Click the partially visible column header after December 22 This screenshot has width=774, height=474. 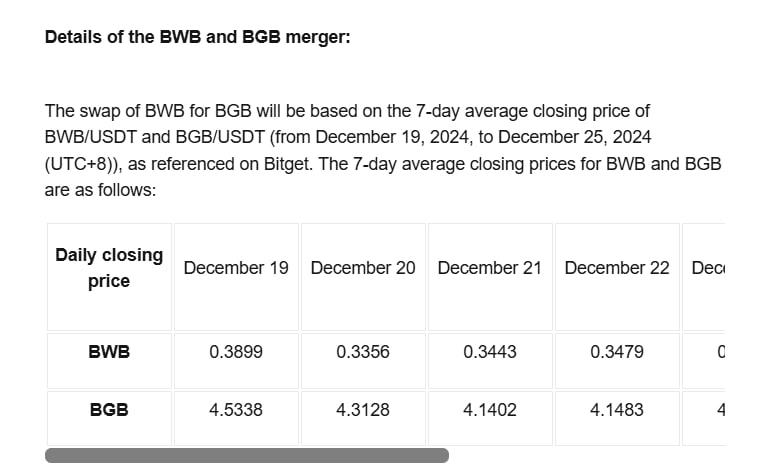pyautogui.click(x=707, y=268)
